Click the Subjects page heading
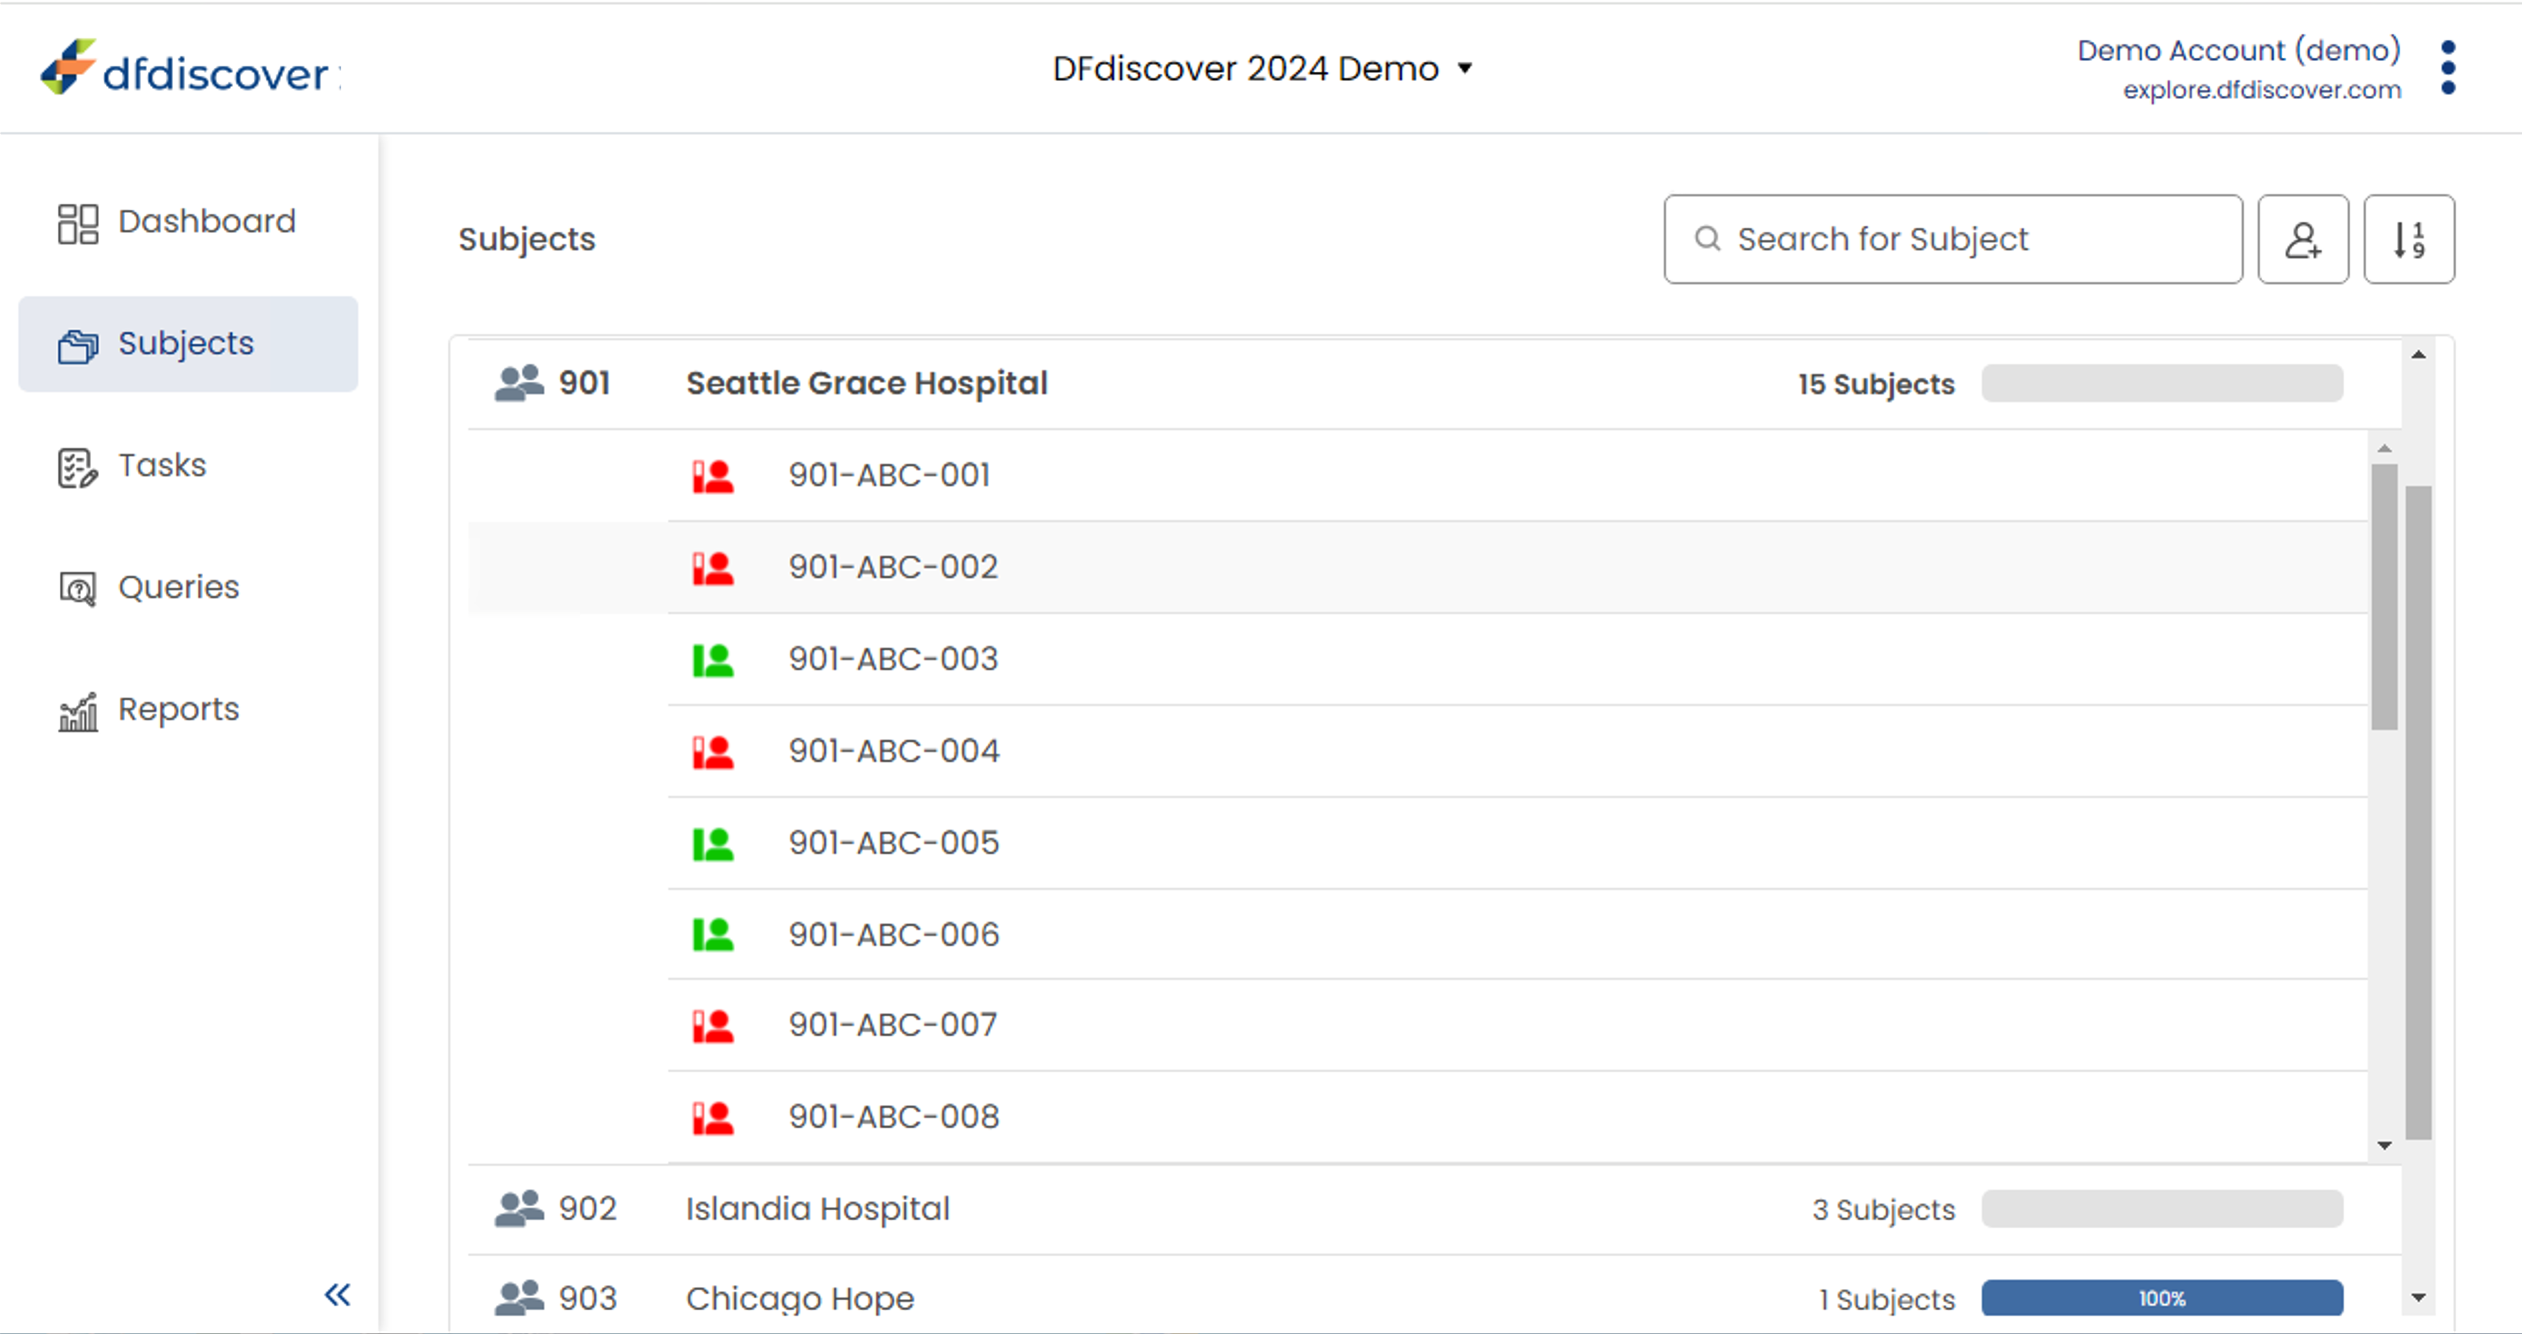 tap(527, 239)
